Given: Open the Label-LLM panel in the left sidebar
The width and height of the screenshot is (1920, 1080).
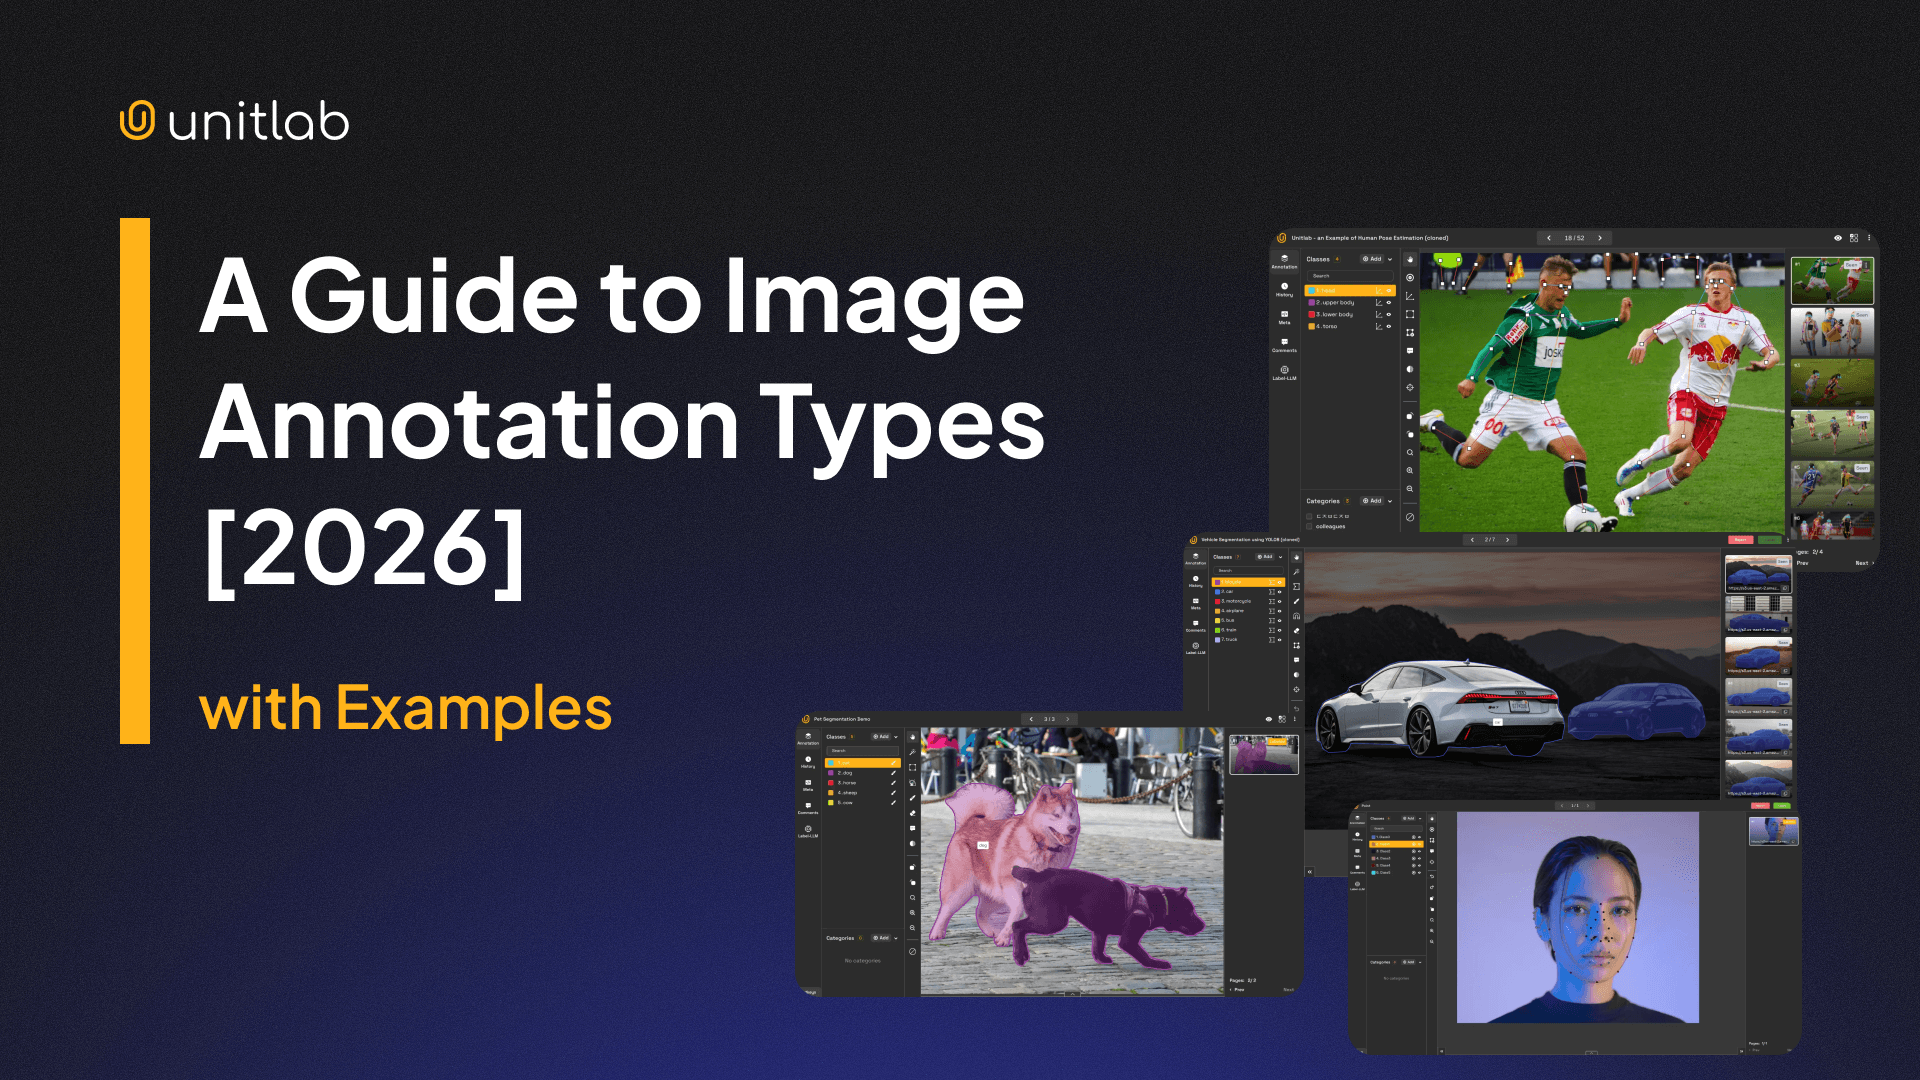Looking at the screenshot, I should [x=1284, y=371].
